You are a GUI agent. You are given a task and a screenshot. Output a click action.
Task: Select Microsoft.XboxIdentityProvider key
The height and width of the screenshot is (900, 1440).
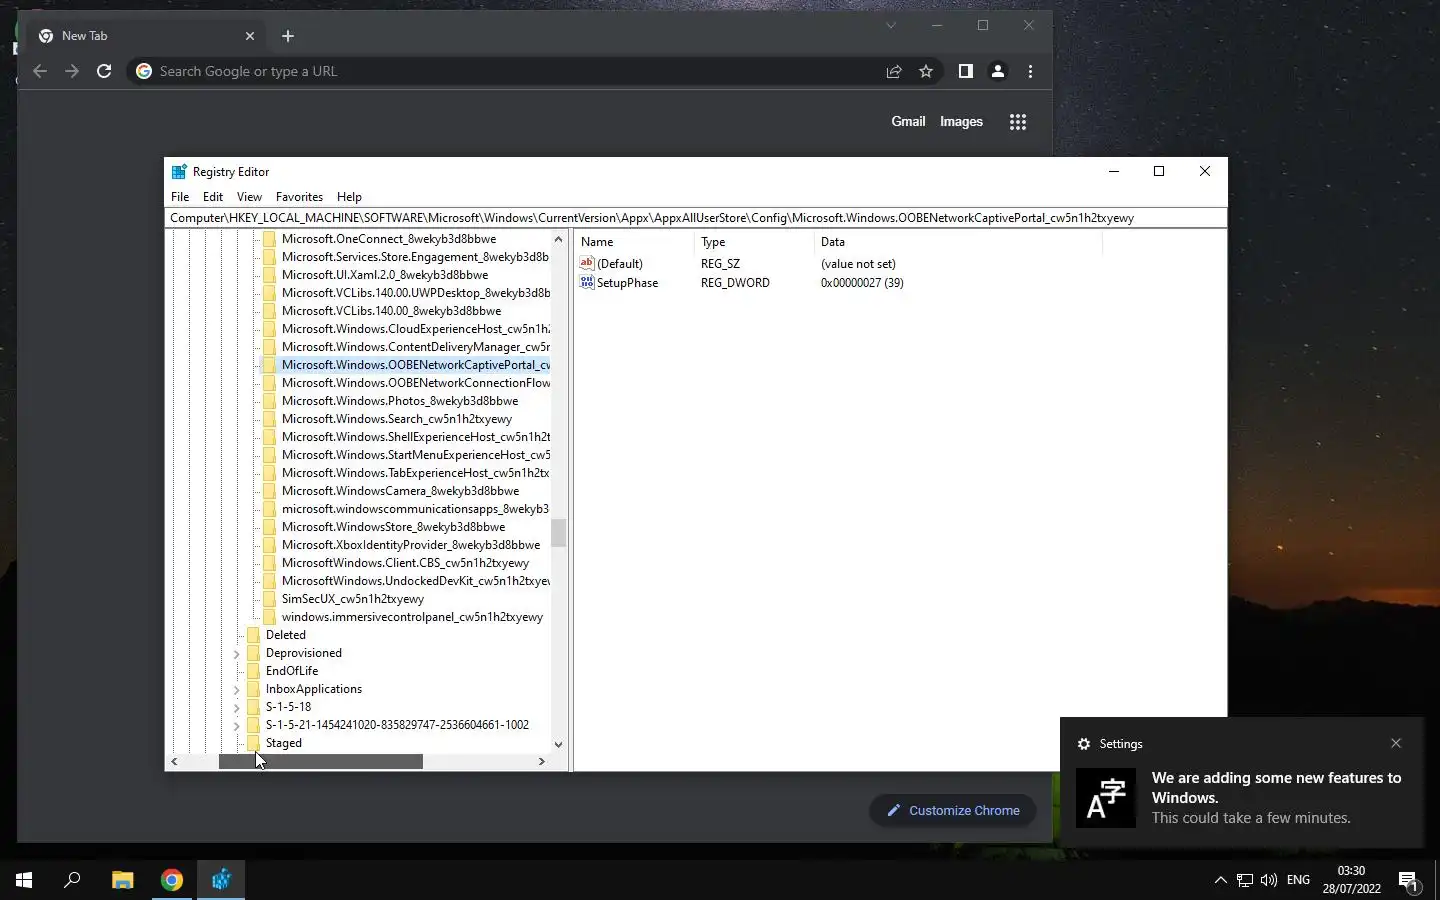coord(411,545)
